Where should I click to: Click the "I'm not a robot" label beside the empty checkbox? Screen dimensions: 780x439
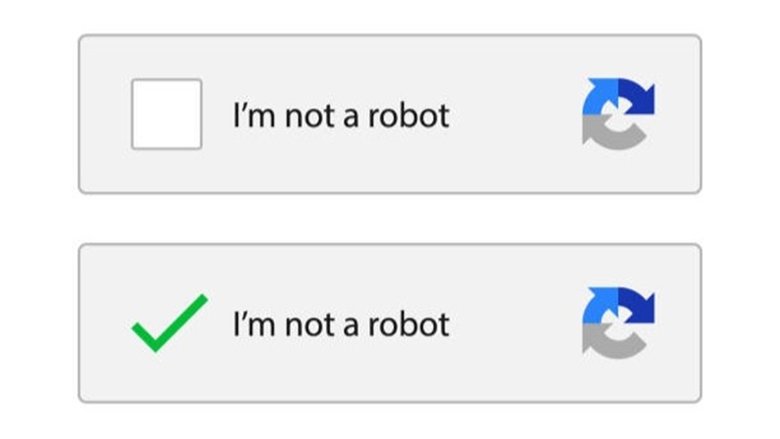[341, 116]
